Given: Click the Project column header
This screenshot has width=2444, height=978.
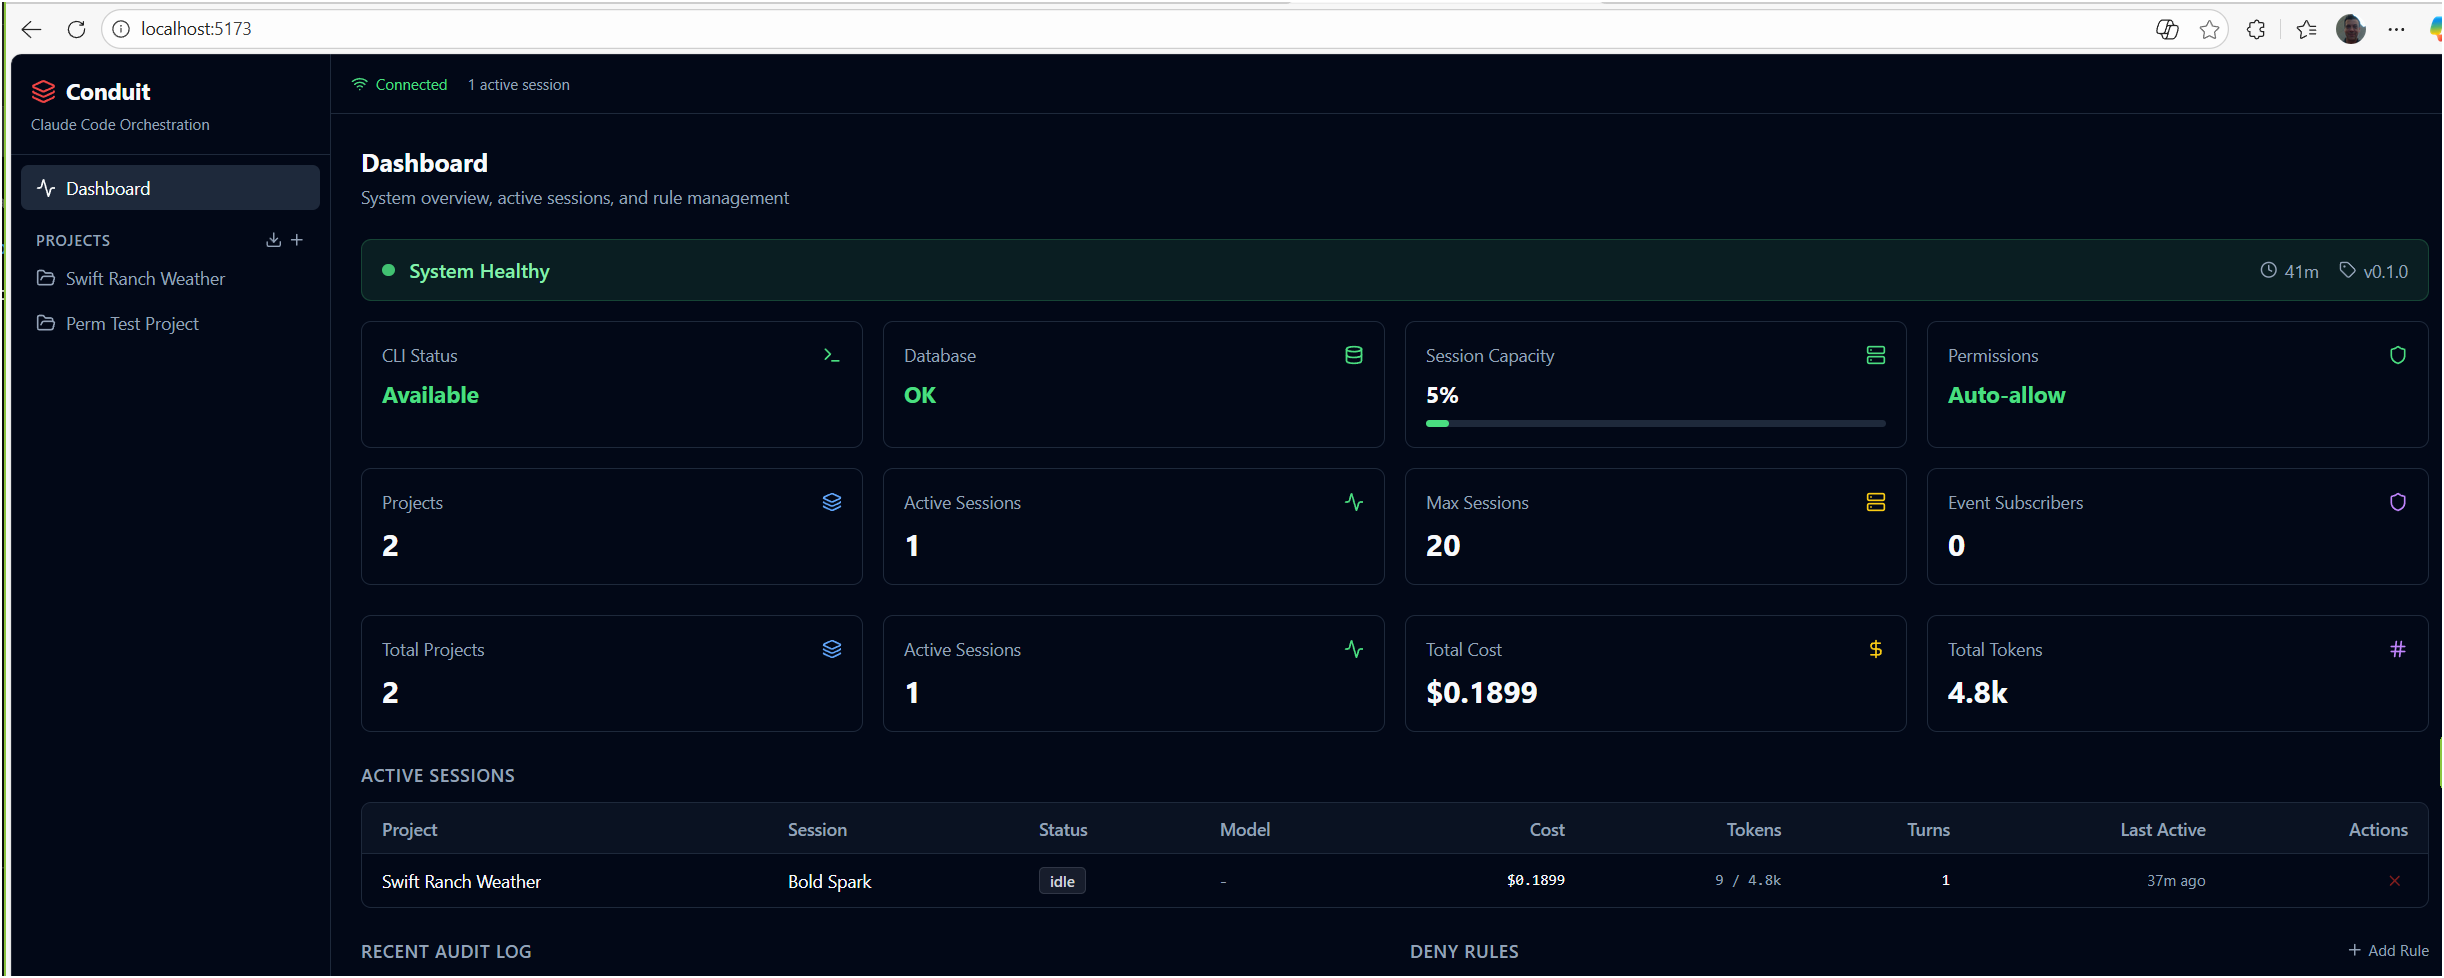Looking at the screenshot, I should [x=409, y=829].
